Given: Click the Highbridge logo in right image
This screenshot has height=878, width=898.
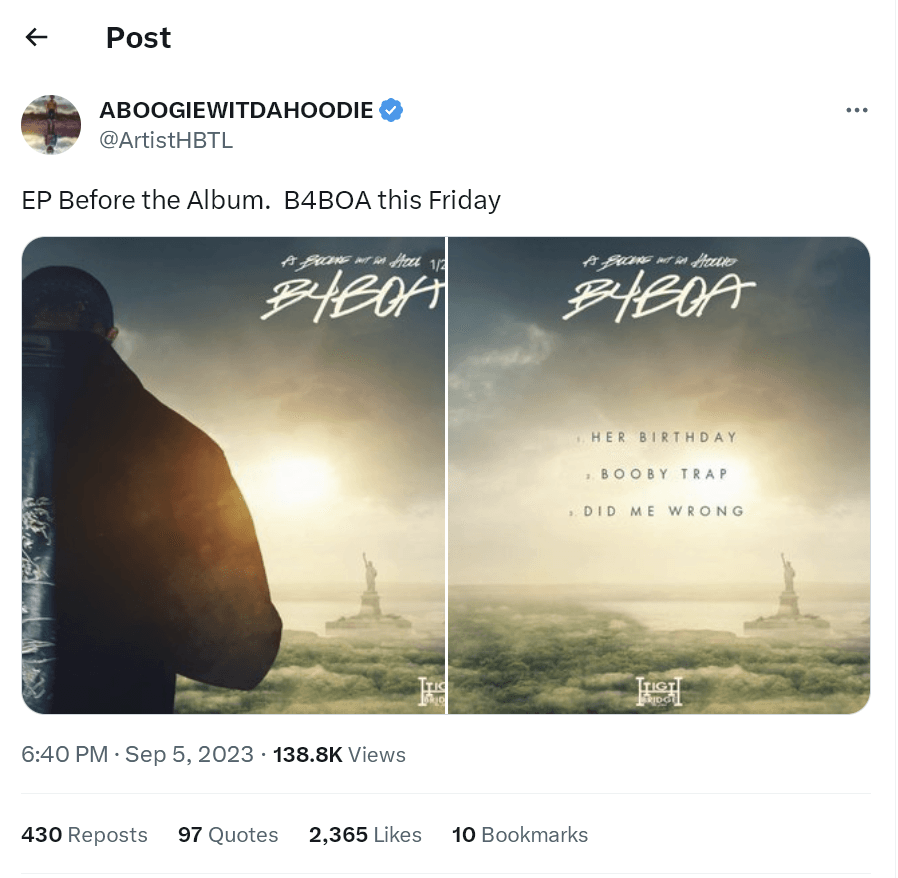Looking at the screenshot, I should [x=659, y=692].
